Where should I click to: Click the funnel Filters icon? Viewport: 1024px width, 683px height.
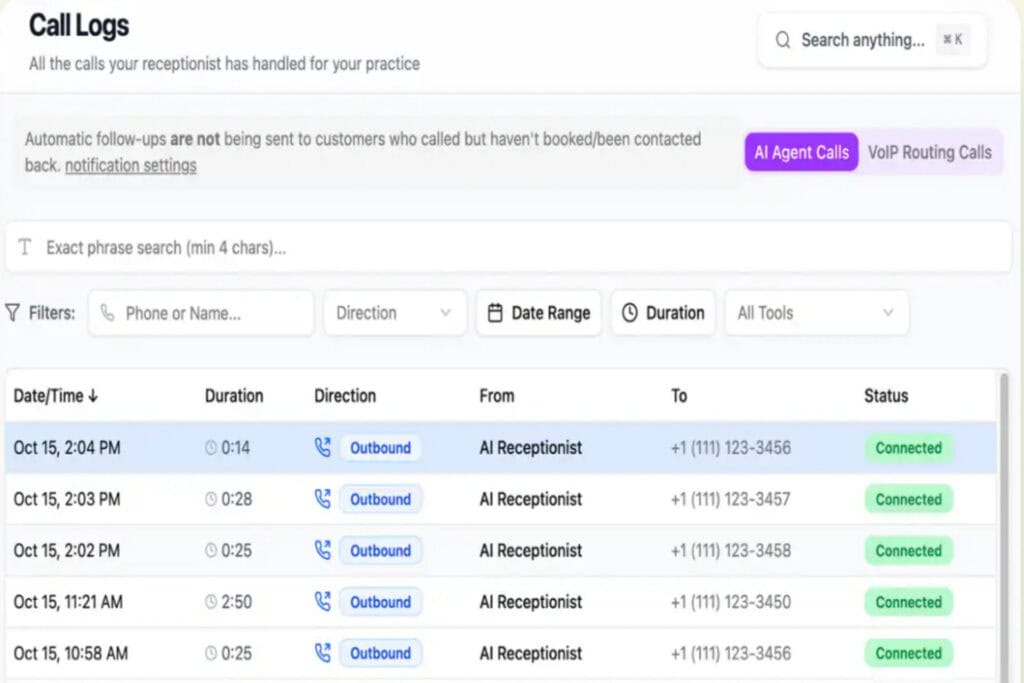(13, 313)
